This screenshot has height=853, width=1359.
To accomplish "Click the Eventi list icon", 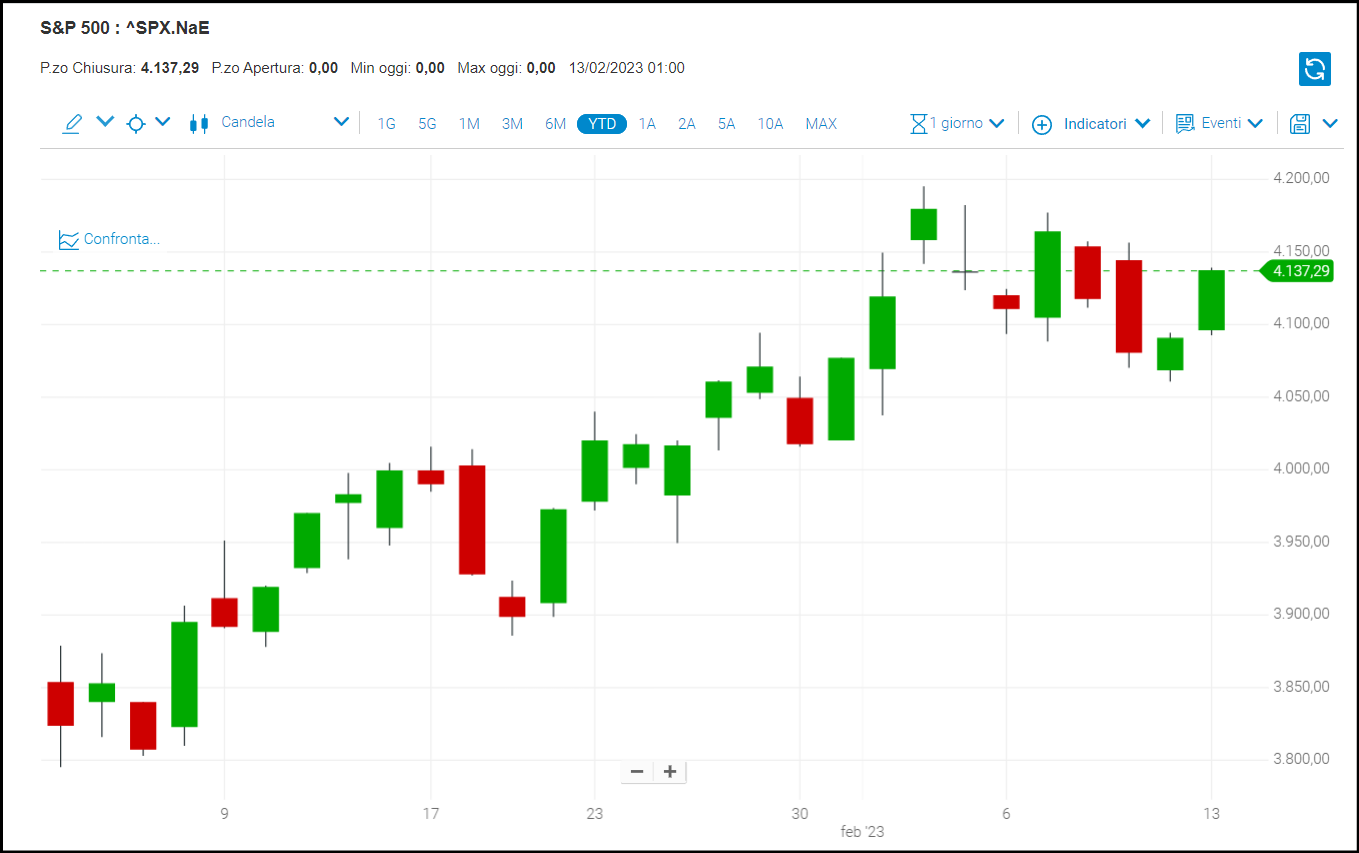I will (x=1185, y=123).
